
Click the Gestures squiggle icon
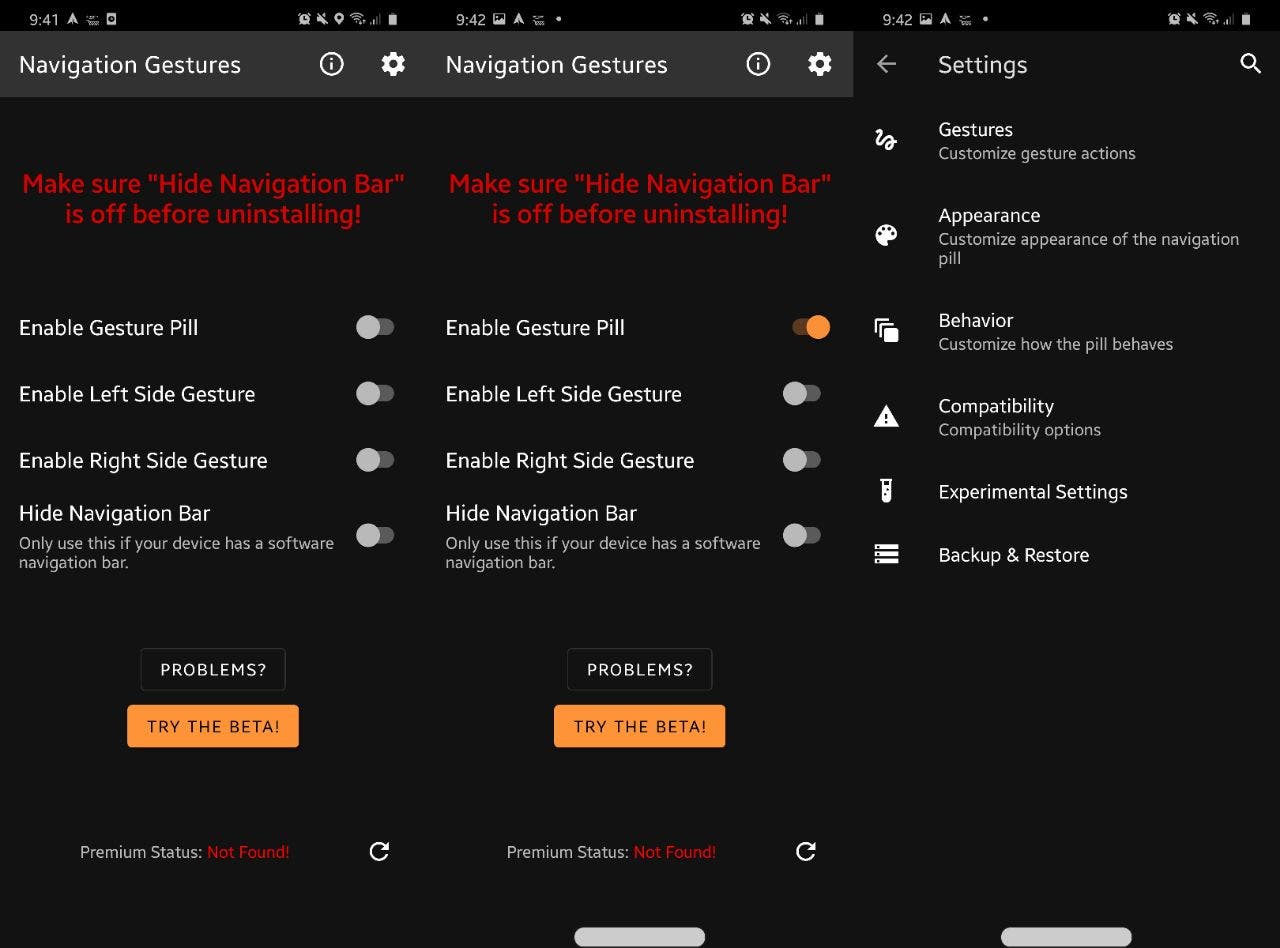(886, 140)
